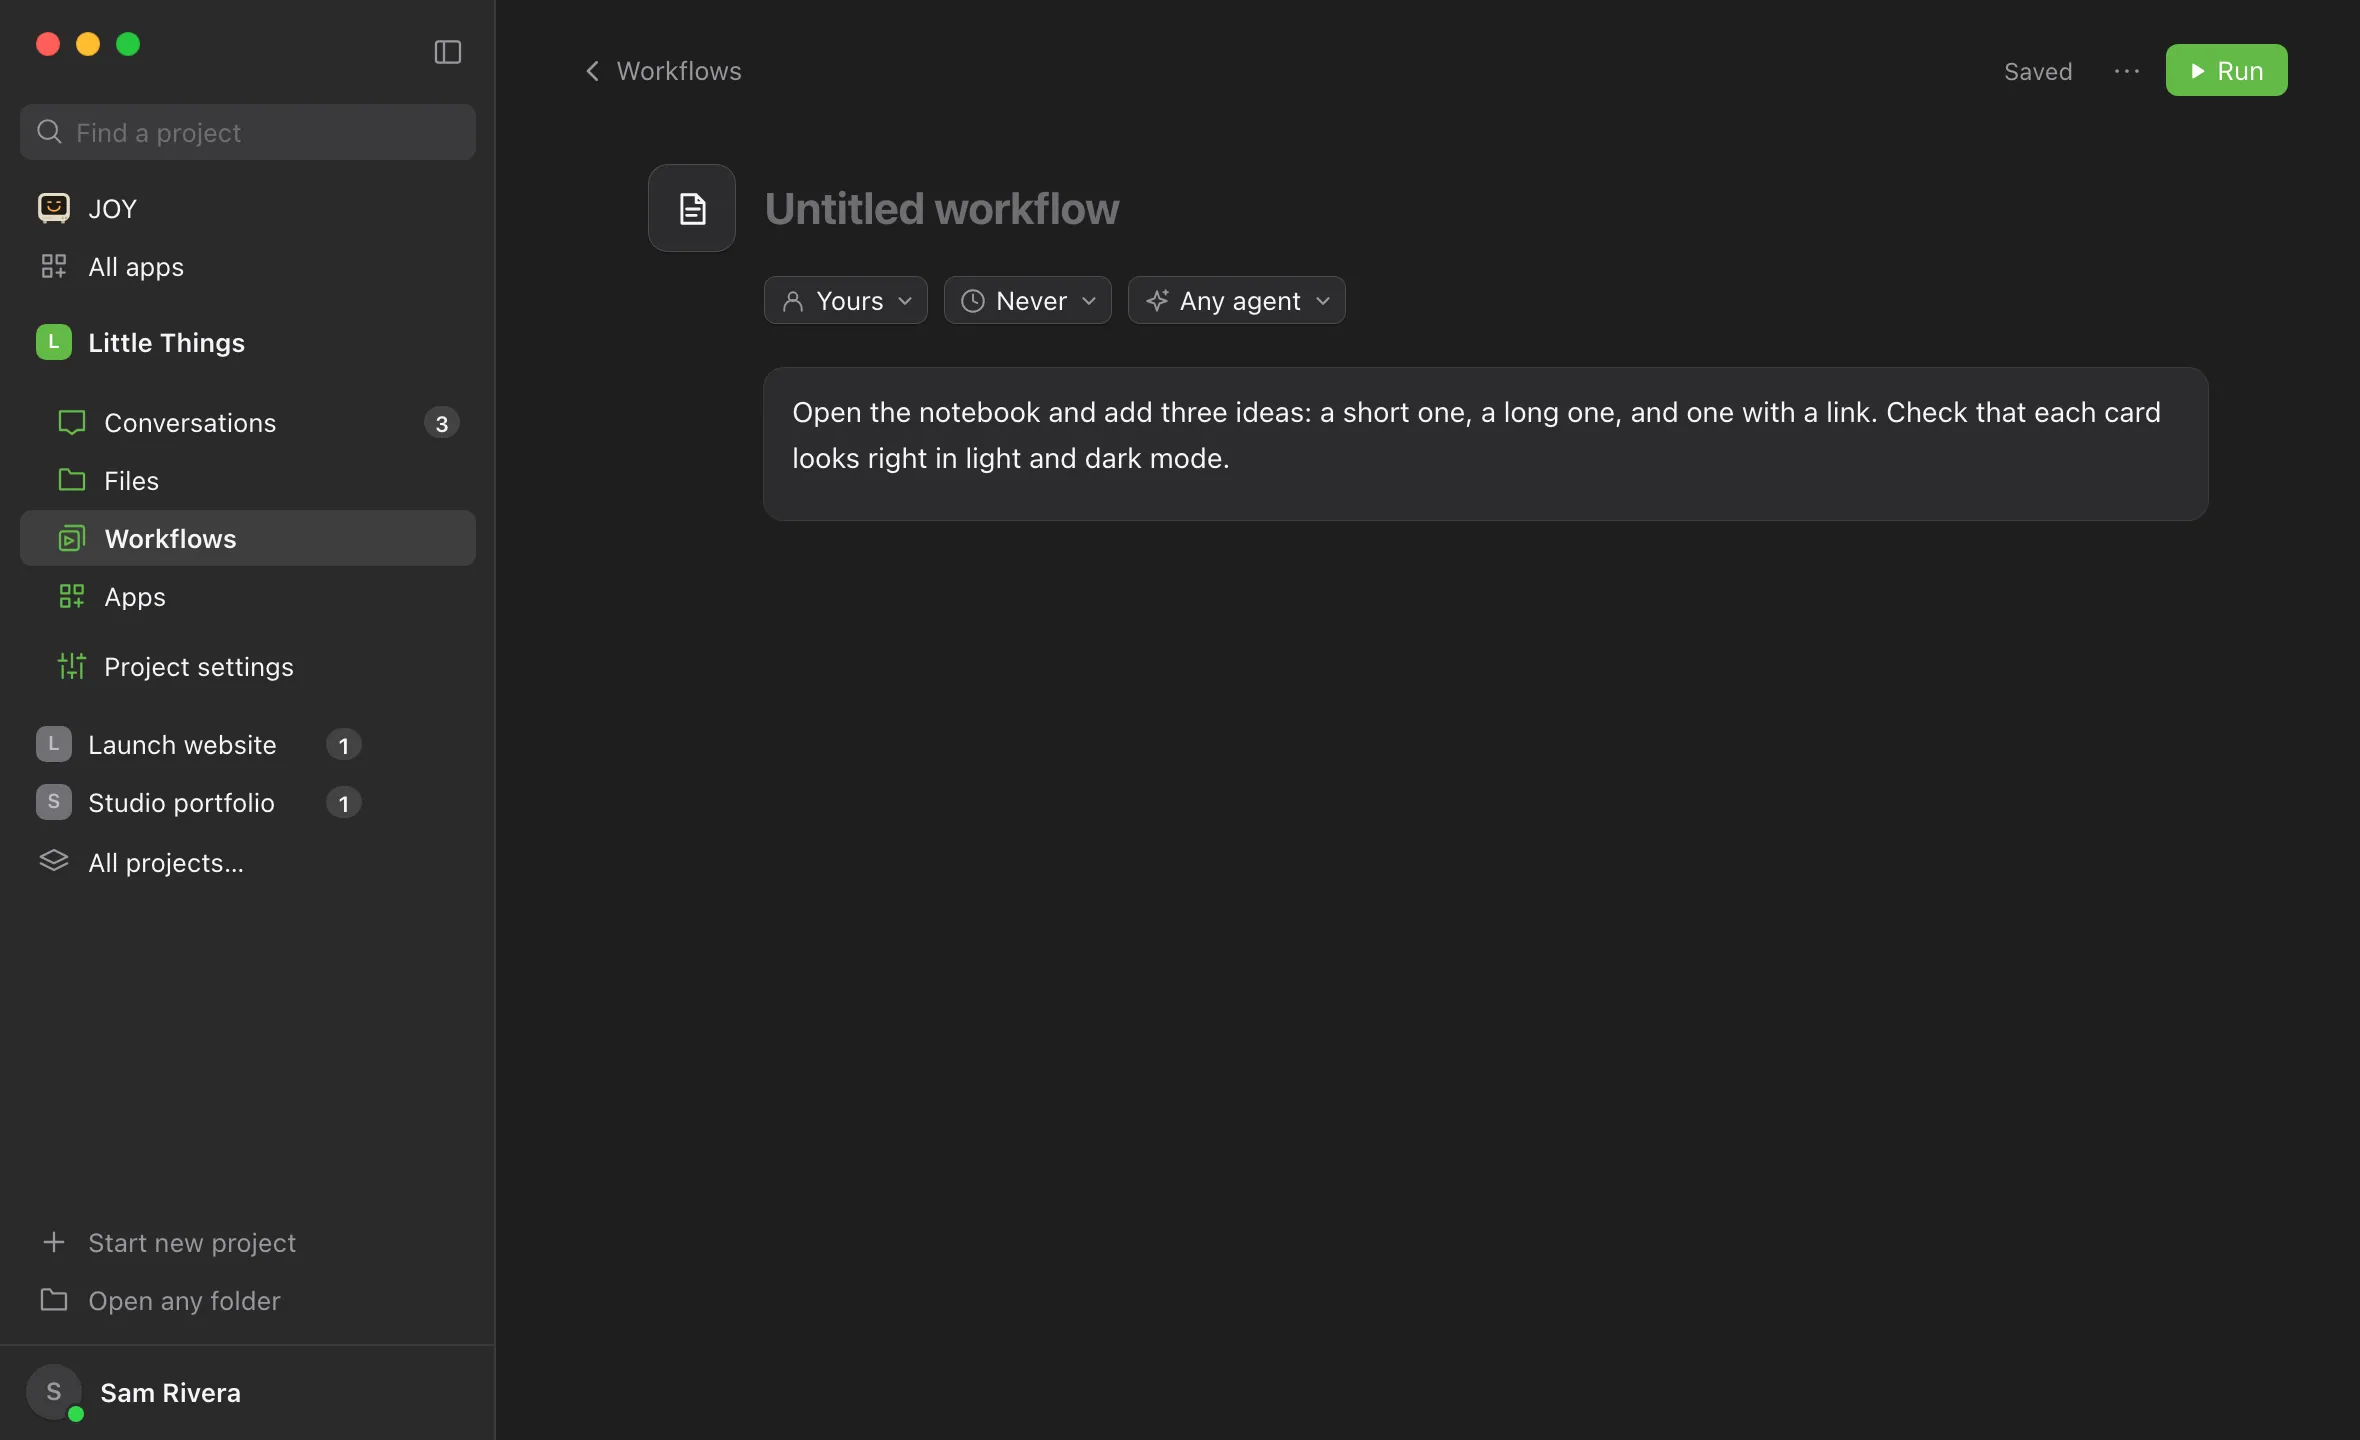
Task: Run the workflow
Action: coord(2226,70)
